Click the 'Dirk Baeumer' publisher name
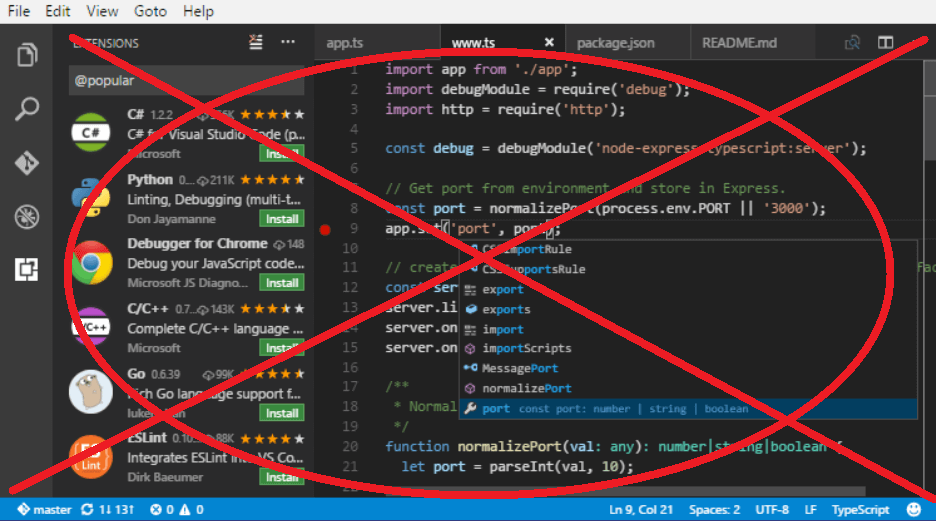936x521 pixels. (165, 477)
